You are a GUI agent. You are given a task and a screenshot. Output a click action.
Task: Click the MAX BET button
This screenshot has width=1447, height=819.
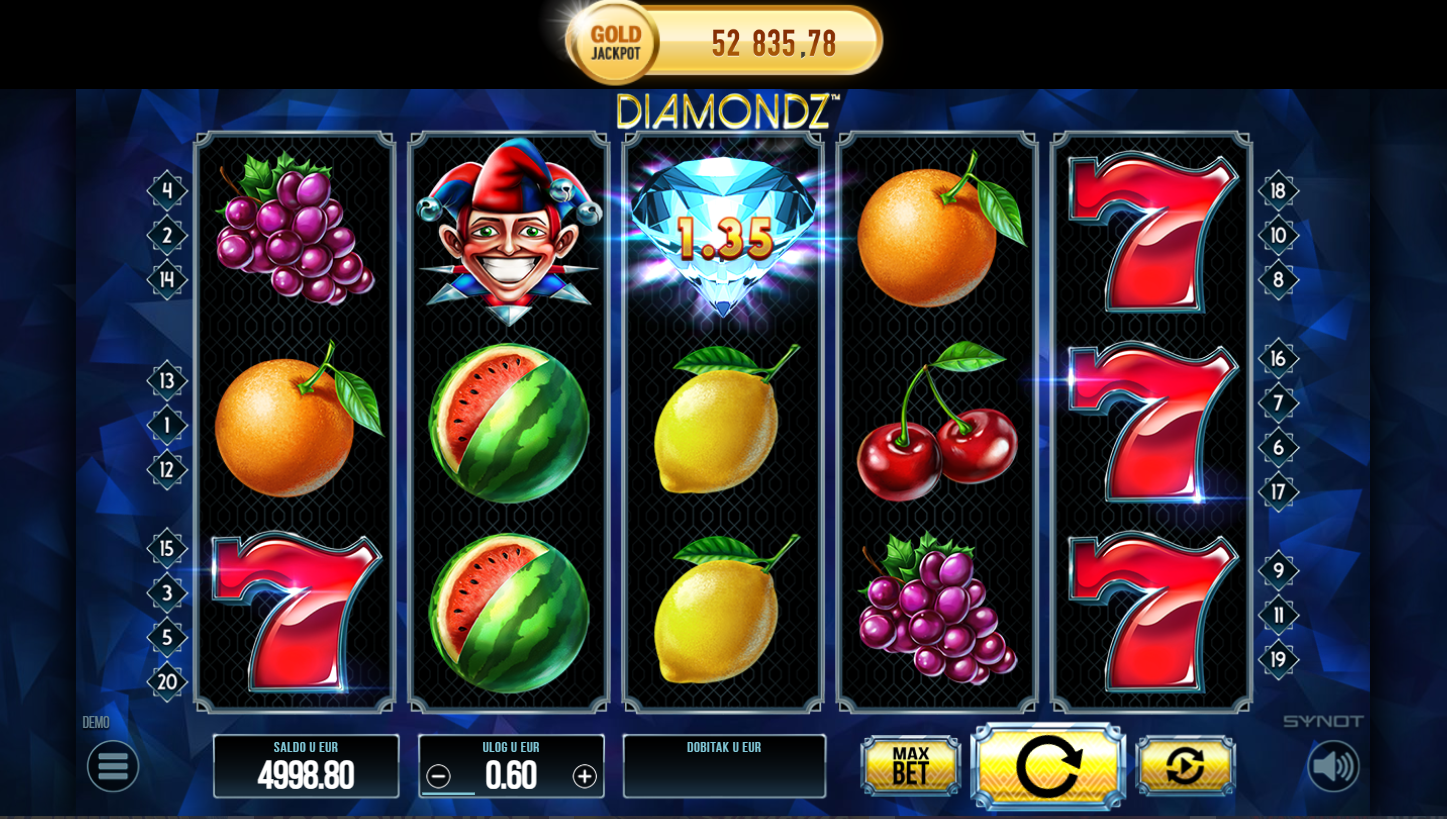pyautogui.click(x=911, y=767)
